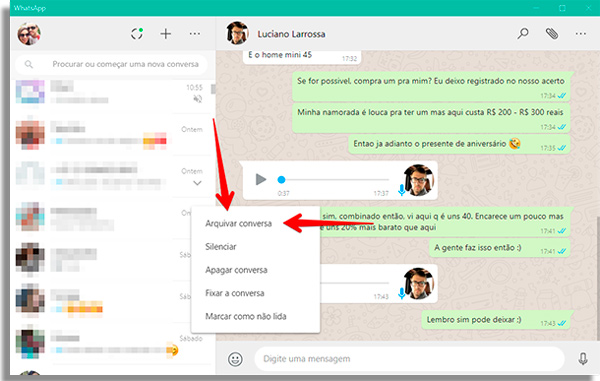Click message 'E o home mini 45'
600x381 pixels.
tap(302, 56)
